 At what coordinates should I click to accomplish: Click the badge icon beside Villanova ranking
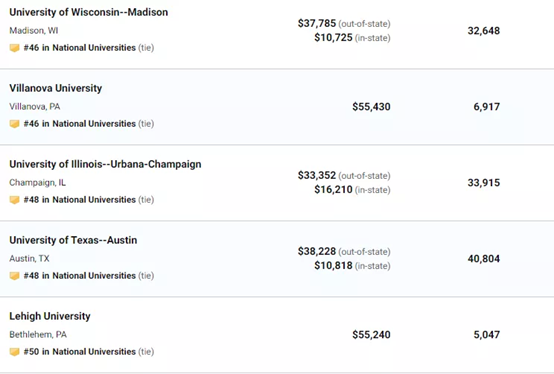pos(14,124)
